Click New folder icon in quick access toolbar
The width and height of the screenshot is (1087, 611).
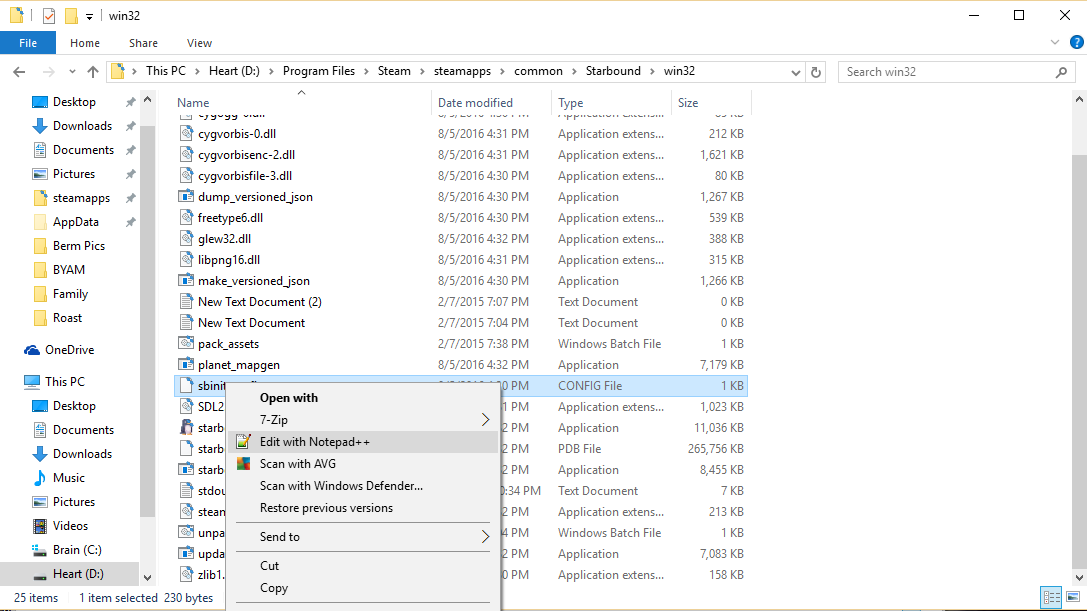coord(71,15)
